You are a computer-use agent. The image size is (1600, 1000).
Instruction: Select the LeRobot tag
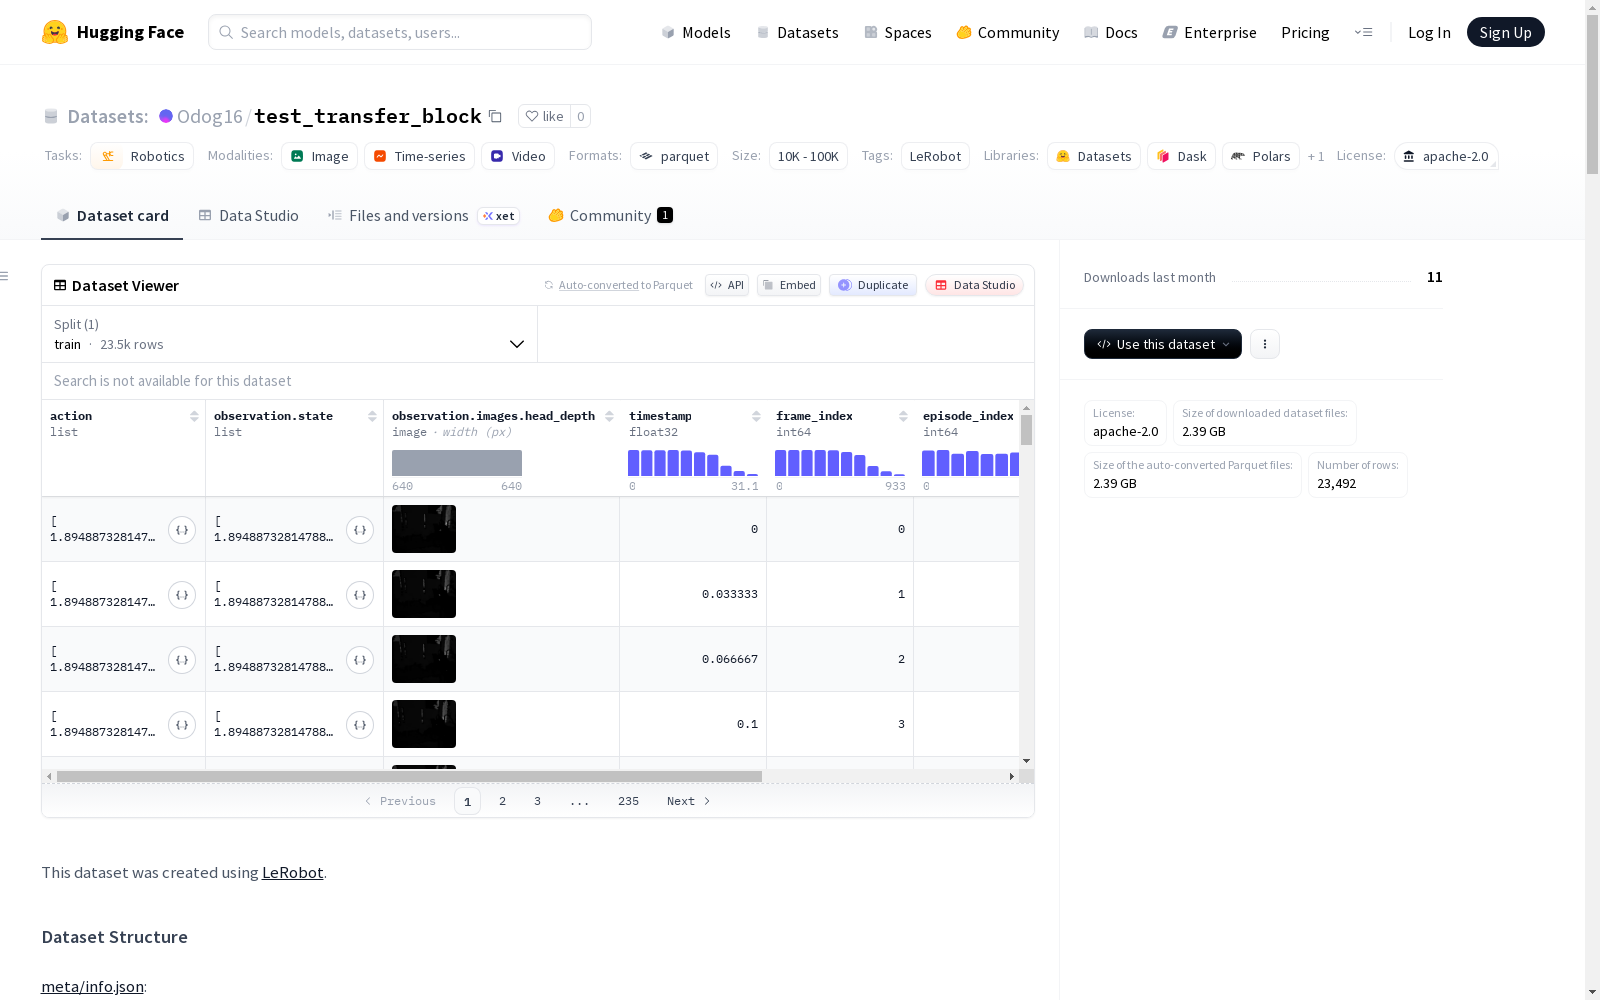click(935, 156)
